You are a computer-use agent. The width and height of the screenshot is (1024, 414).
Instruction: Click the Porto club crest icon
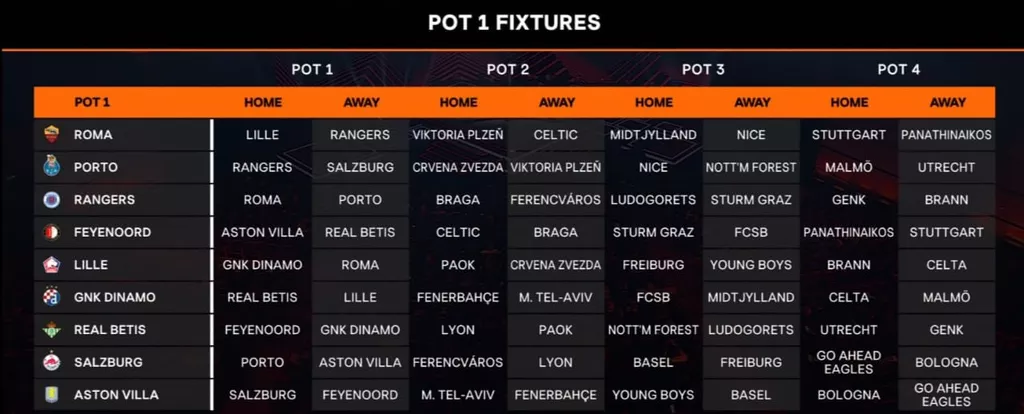pos(52,167)
